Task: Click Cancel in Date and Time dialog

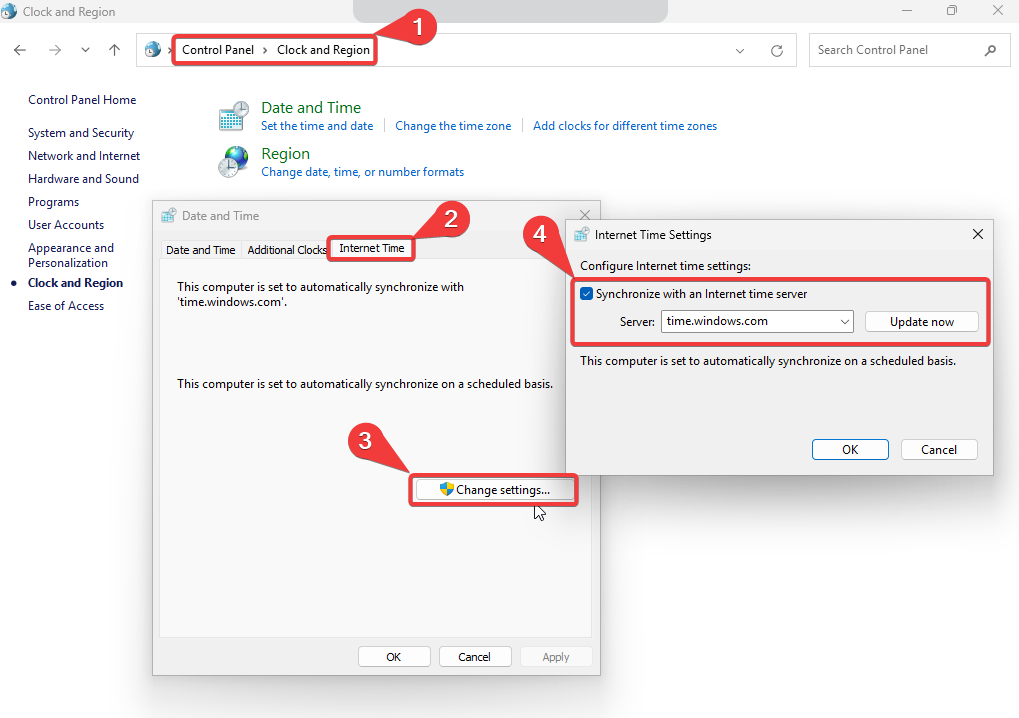Action: tap(474, 657)
